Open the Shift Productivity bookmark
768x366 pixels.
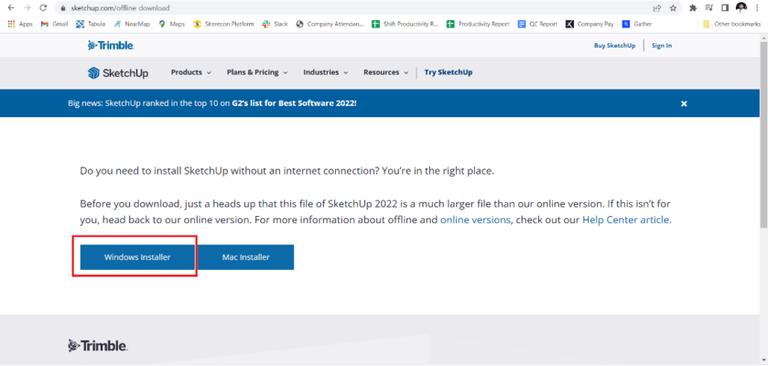(405, 24)
